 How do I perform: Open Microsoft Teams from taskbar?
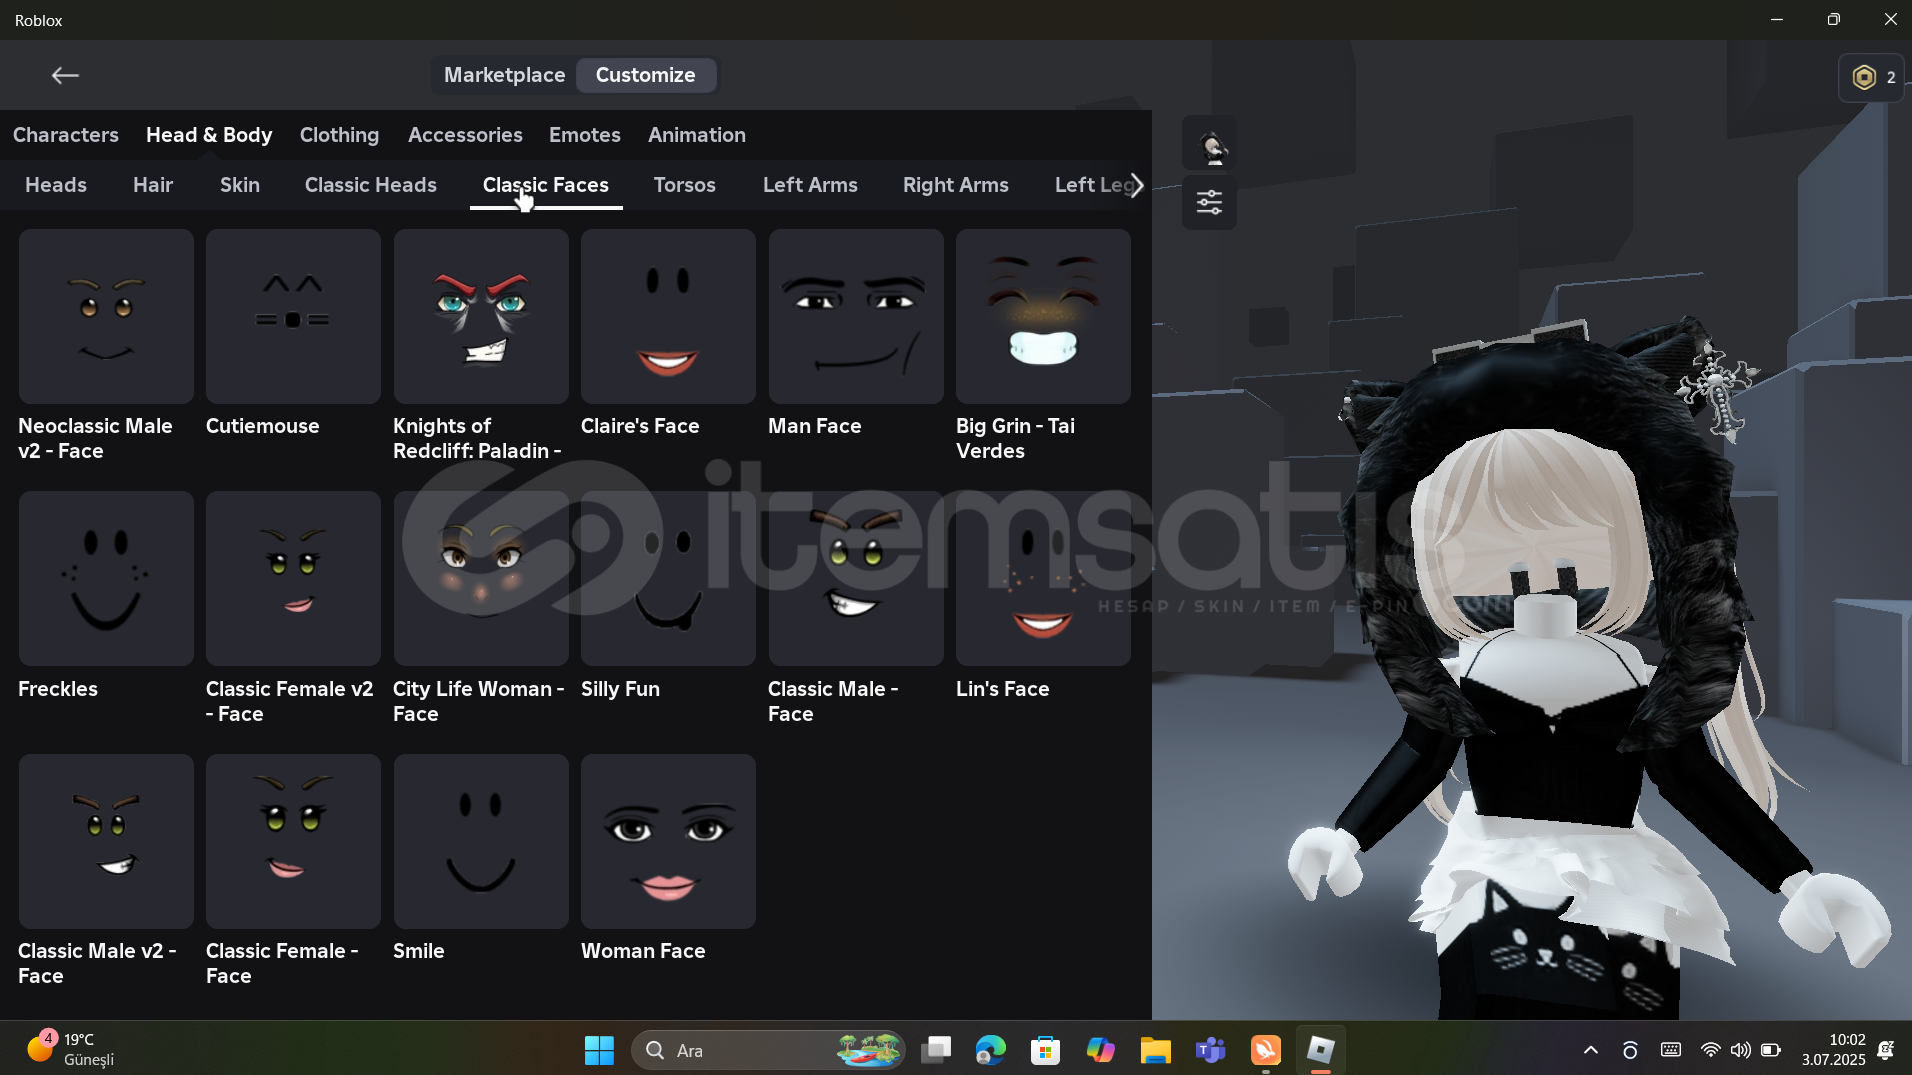click(x=1210, y=1050)
